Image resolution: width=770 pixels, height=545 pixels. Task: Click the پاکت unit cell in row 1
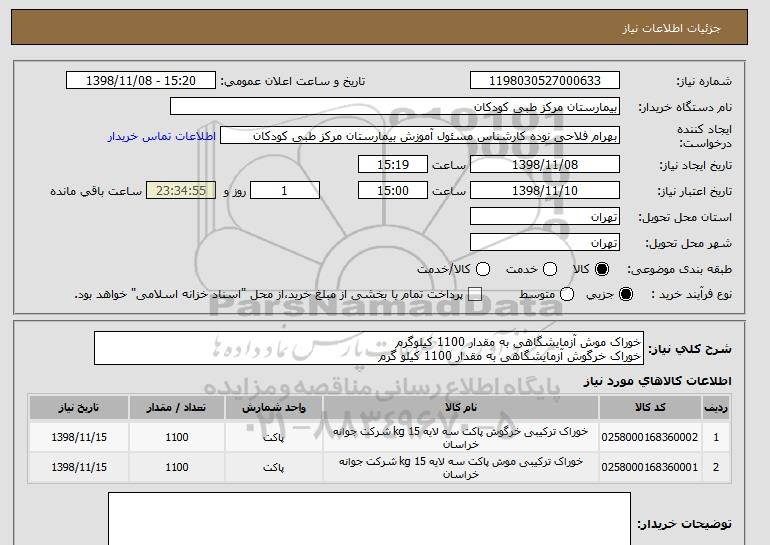click(x=274, y=437)
